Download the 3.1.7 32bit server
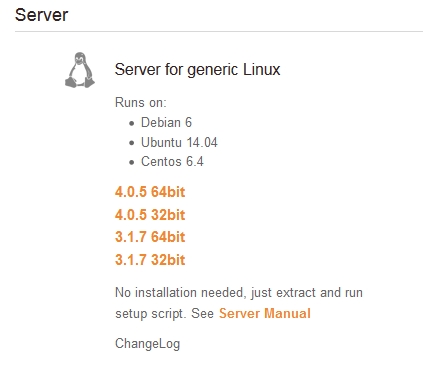This screenshot has height=382, width=423. click(x=150, y=260)
